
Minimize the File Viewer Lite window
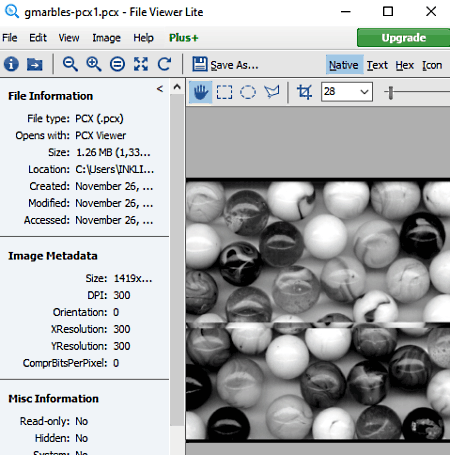[346, 12]
